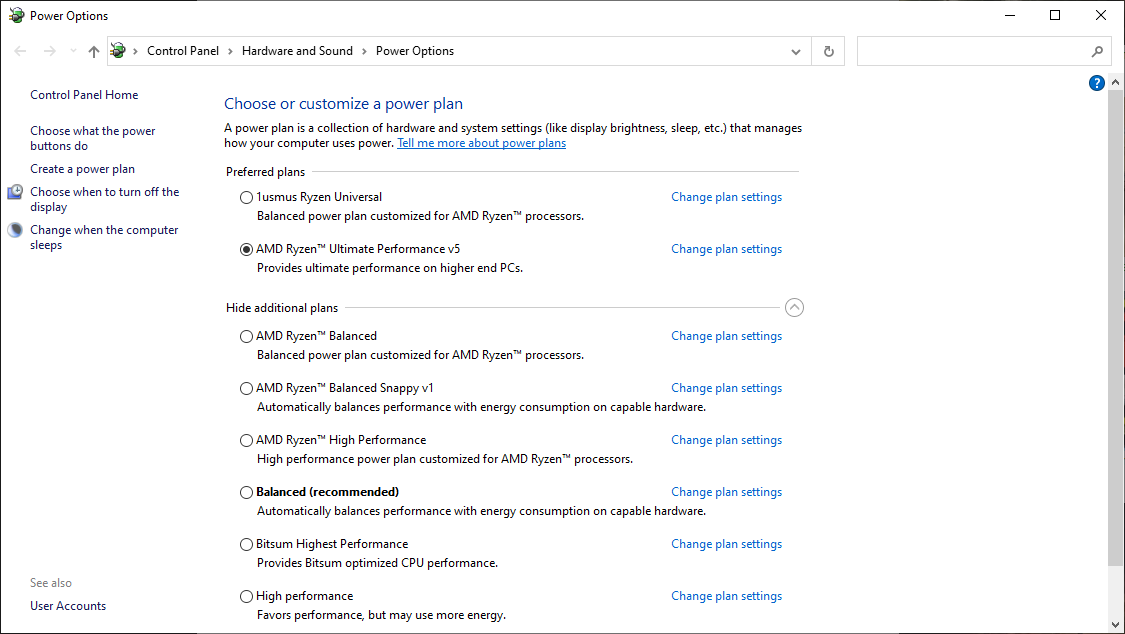Select AMD Ryzen Balanced power plan

[246, 337]
